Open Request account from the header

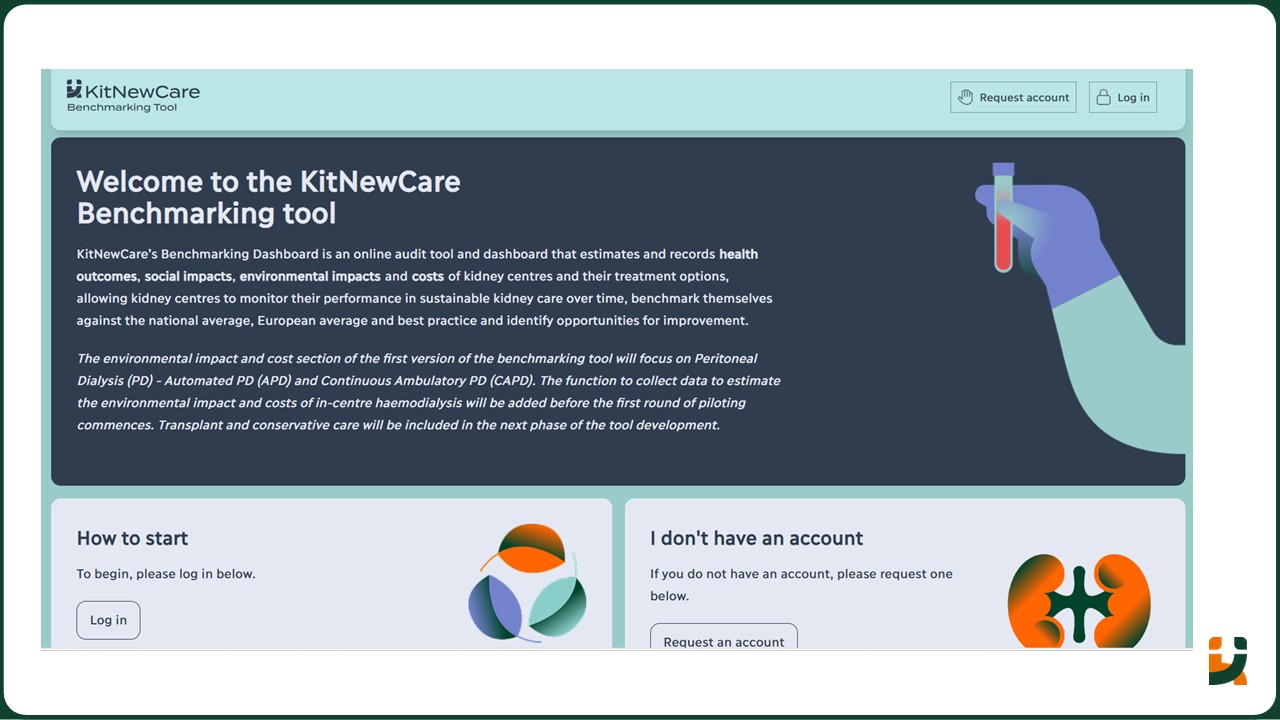click(1013, 97)
